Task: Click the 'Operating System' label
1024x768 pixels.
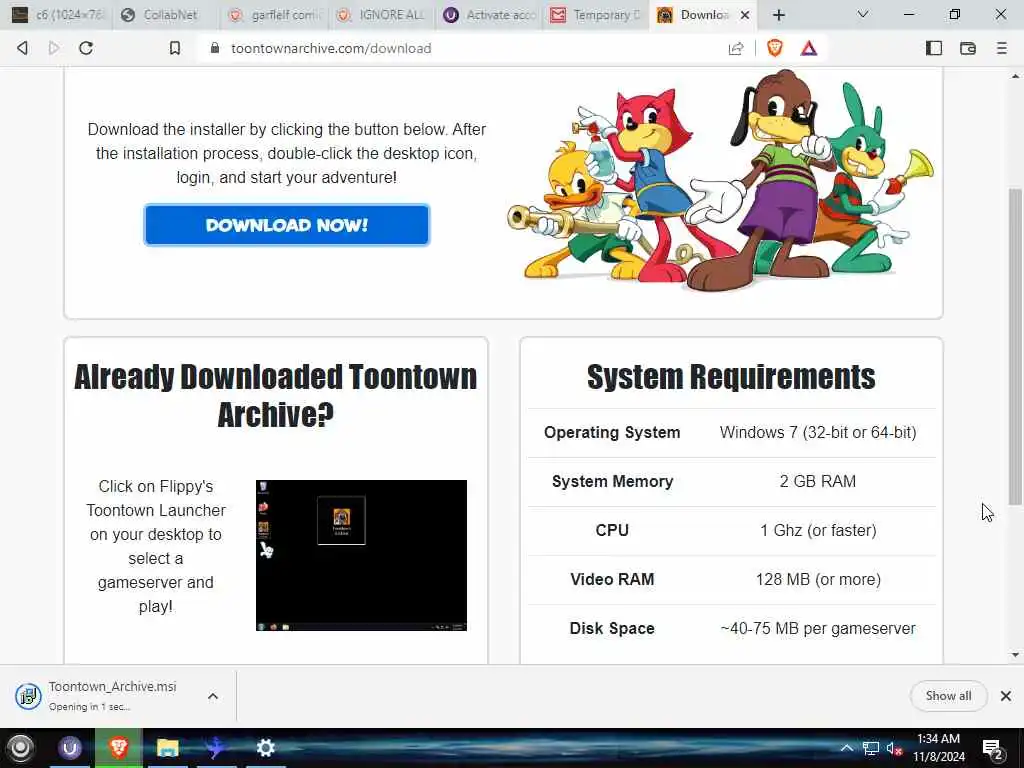Action: 612,432
